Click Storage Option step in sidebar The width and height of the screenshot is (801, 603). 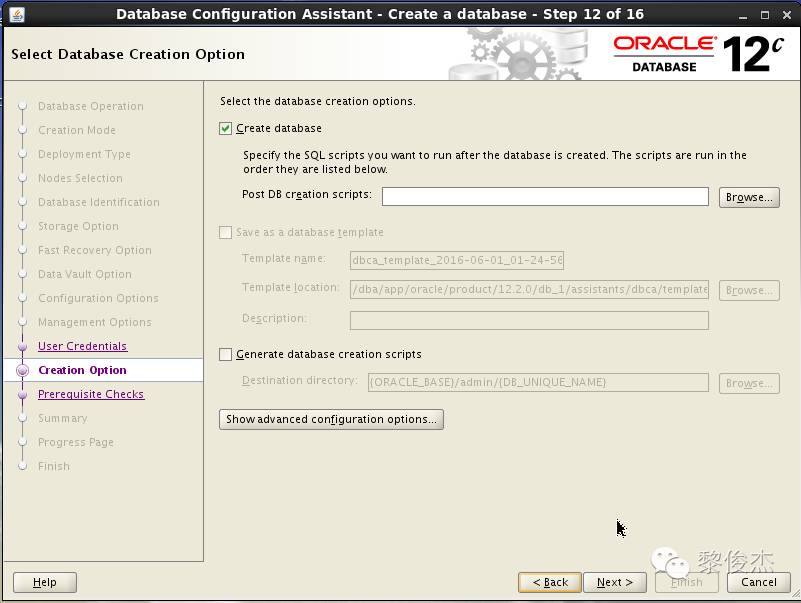[x=78, y=226]
